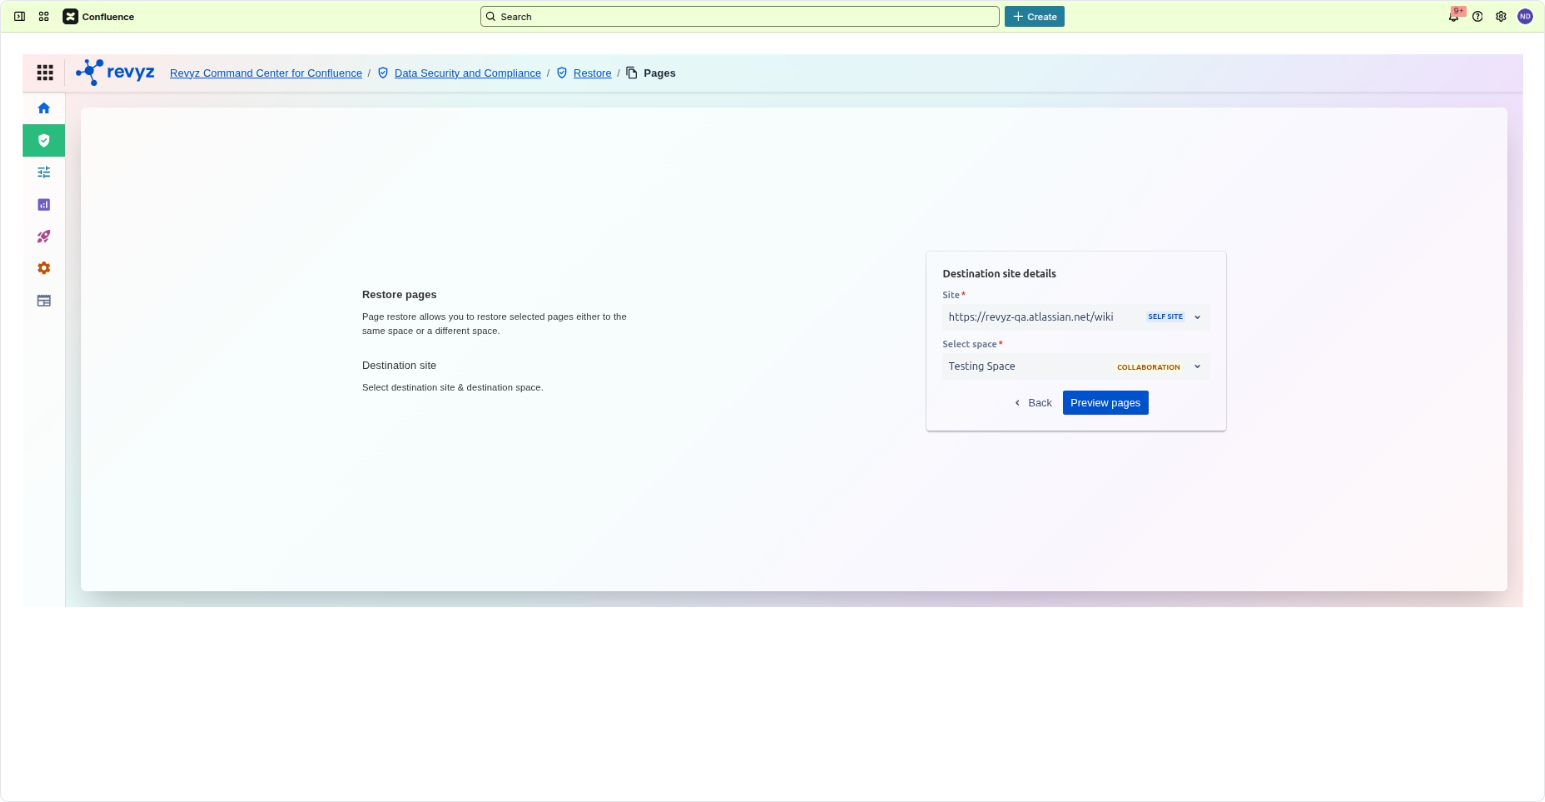Image resolution: width=1545 pixels, height=802 pixels.
Task: Click the Confluence Search field
Action: [740, 17]
